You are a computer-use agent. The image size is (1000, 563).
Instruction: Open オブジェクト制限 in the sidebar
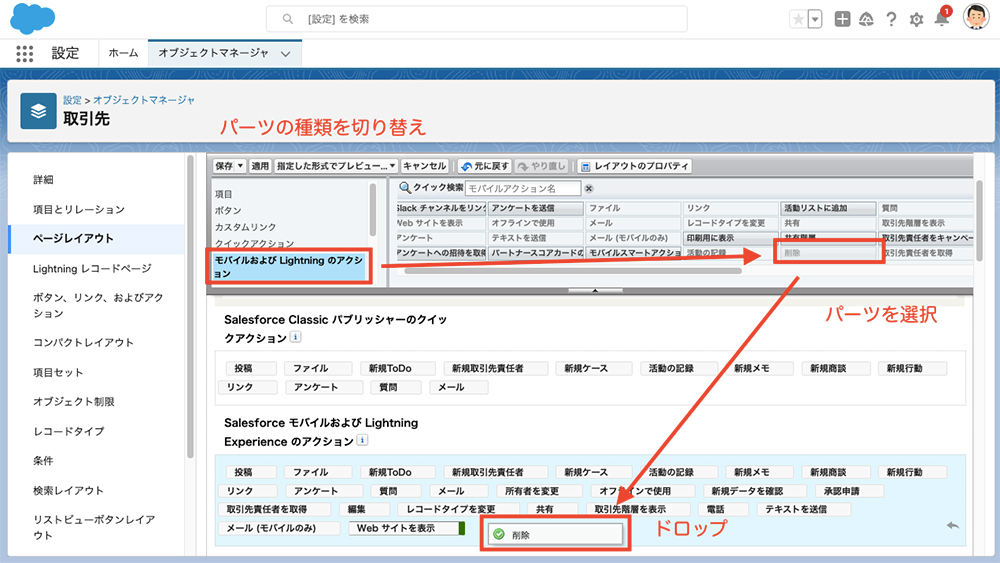(x=74, y=402)
